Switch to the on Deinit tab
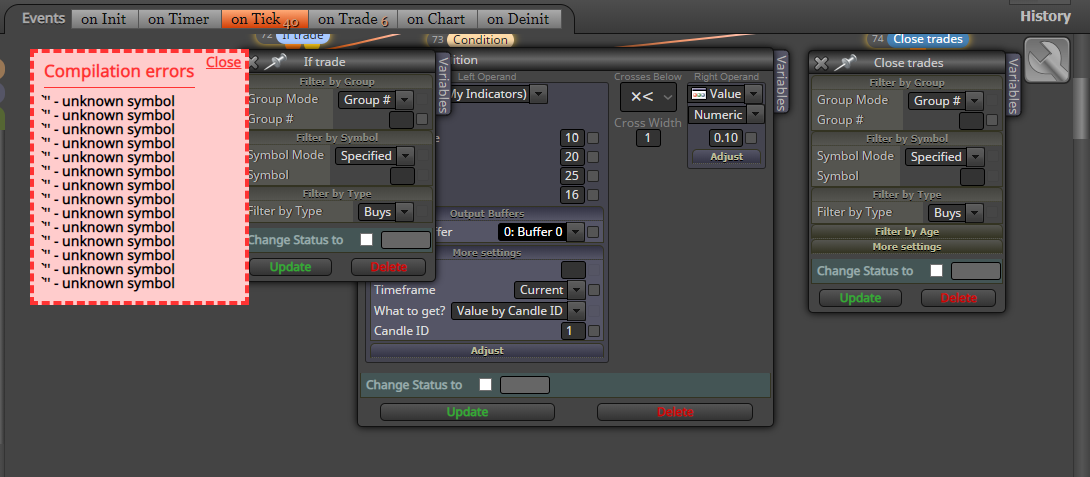Viewport: 1090px width, 477px height. pyautogui.click(x=519, y=19)
